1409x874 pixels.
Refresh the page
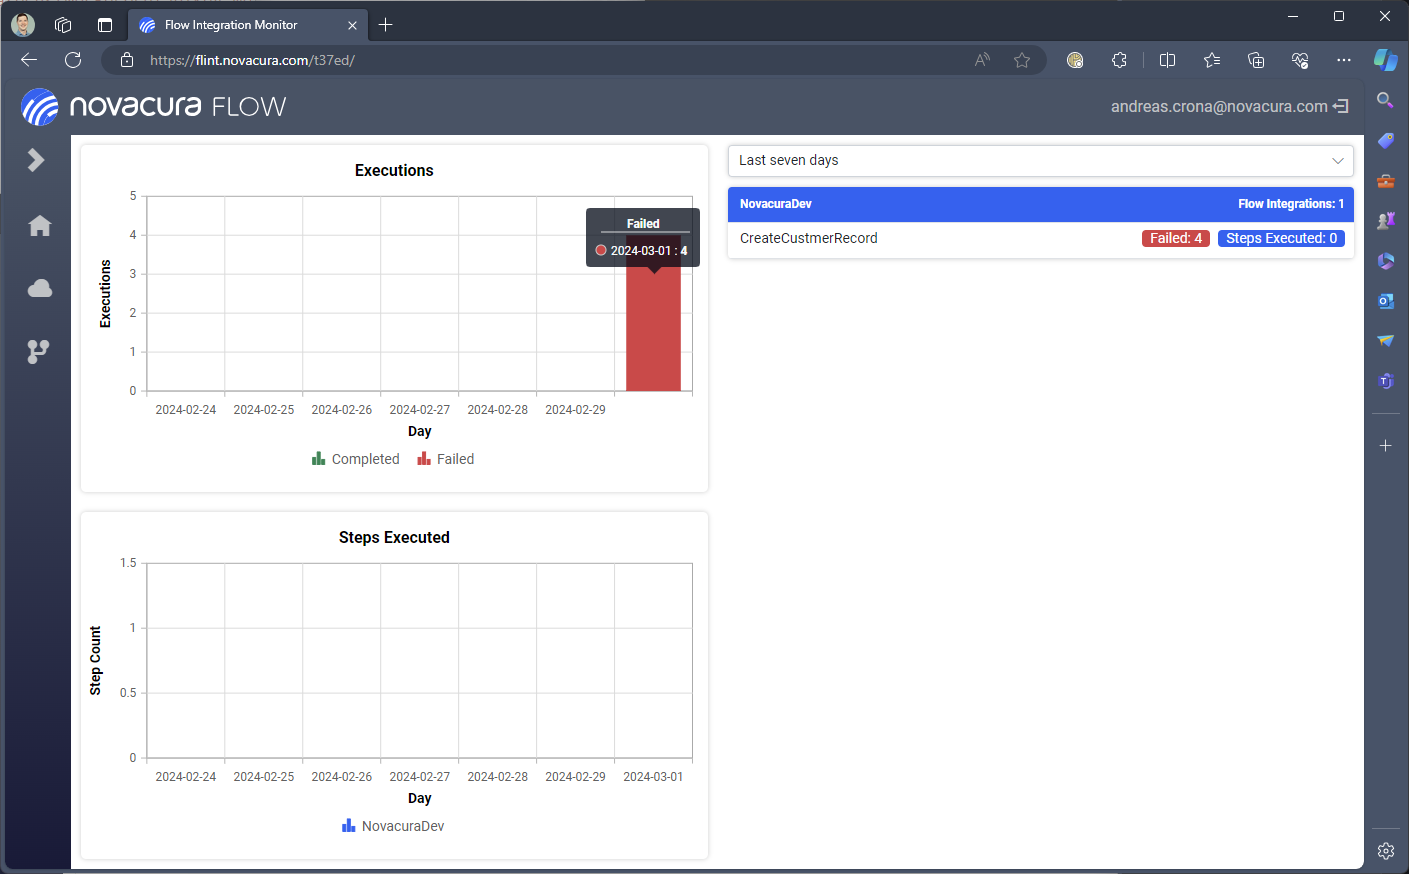point(73,60)
